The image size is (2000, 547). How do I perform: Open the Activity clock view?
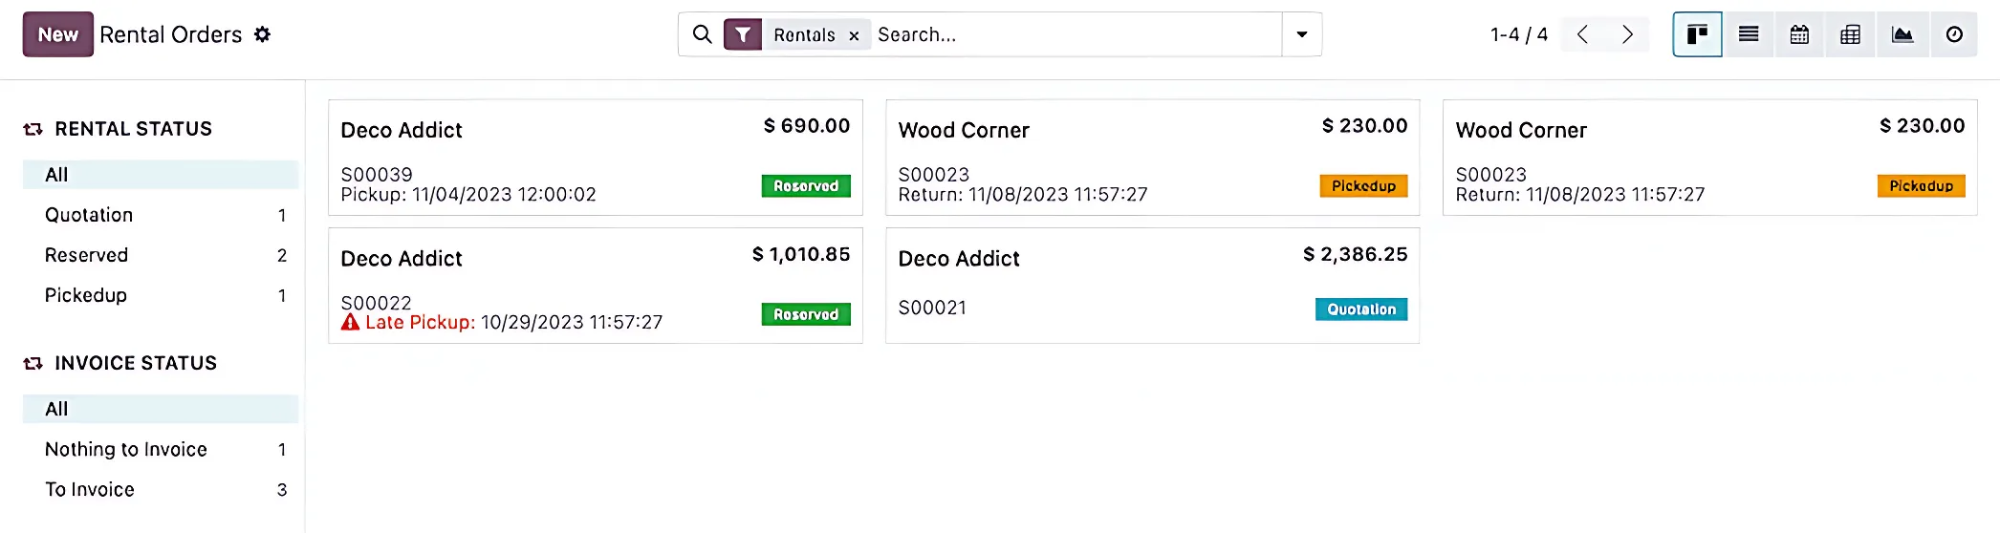1953,35
